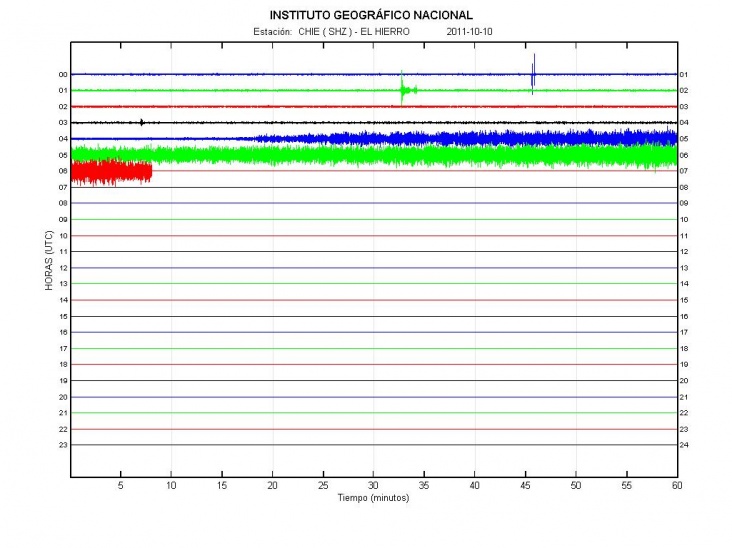This screenshot has width=732, height=548.
Task: Select the left-side hour label 00
Action: tap(62, 75)
